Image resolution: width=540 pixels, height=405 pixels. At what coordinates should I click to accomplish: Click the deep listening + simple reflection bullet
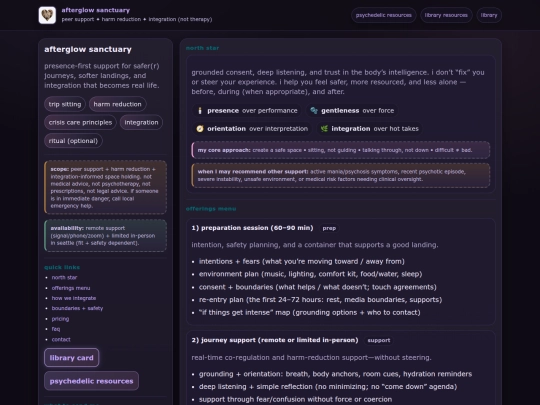(x=328, y=387)
